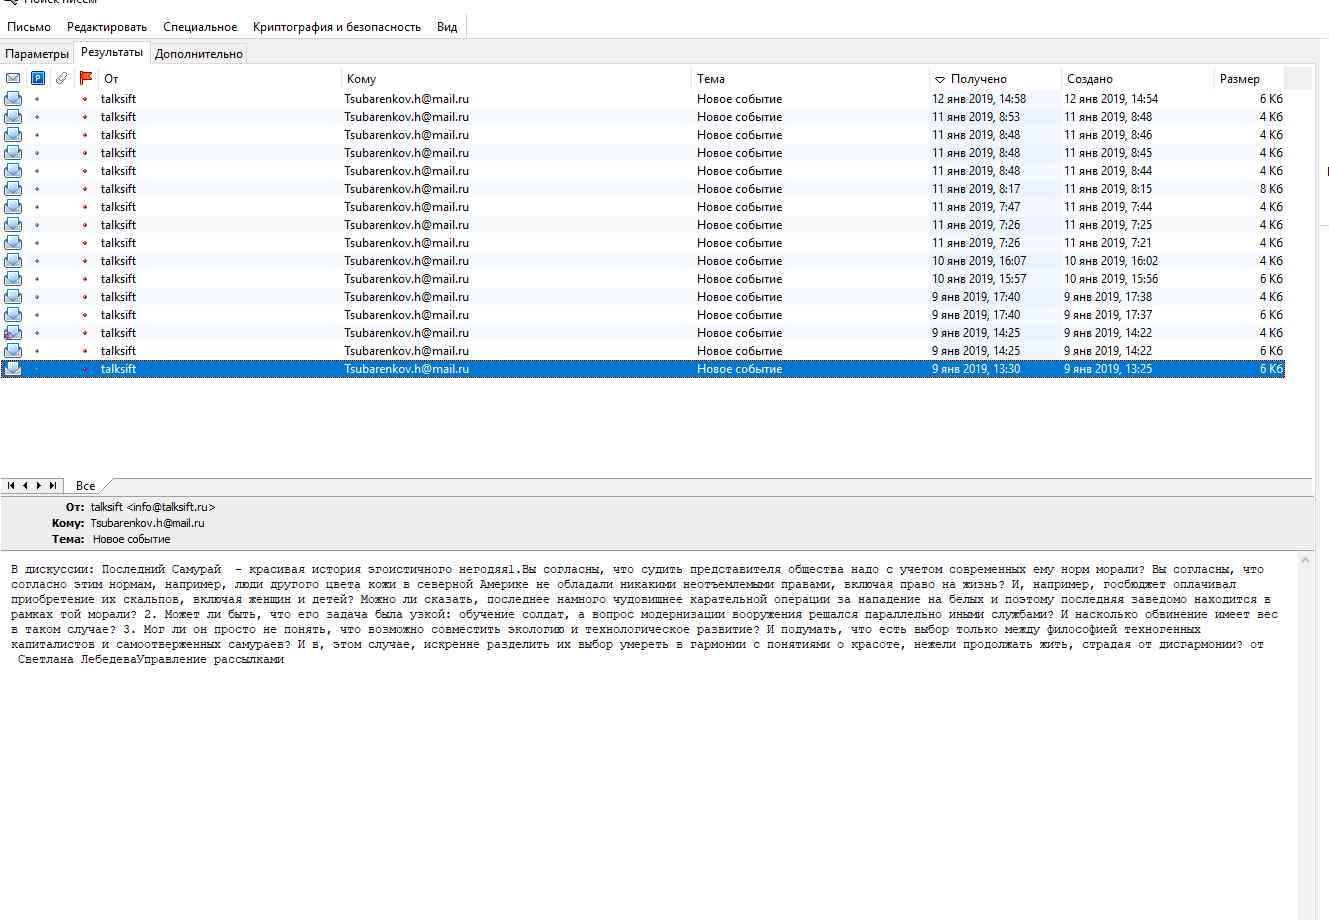Click envelope icon of message created 7:25

click(x=13, y=225)
